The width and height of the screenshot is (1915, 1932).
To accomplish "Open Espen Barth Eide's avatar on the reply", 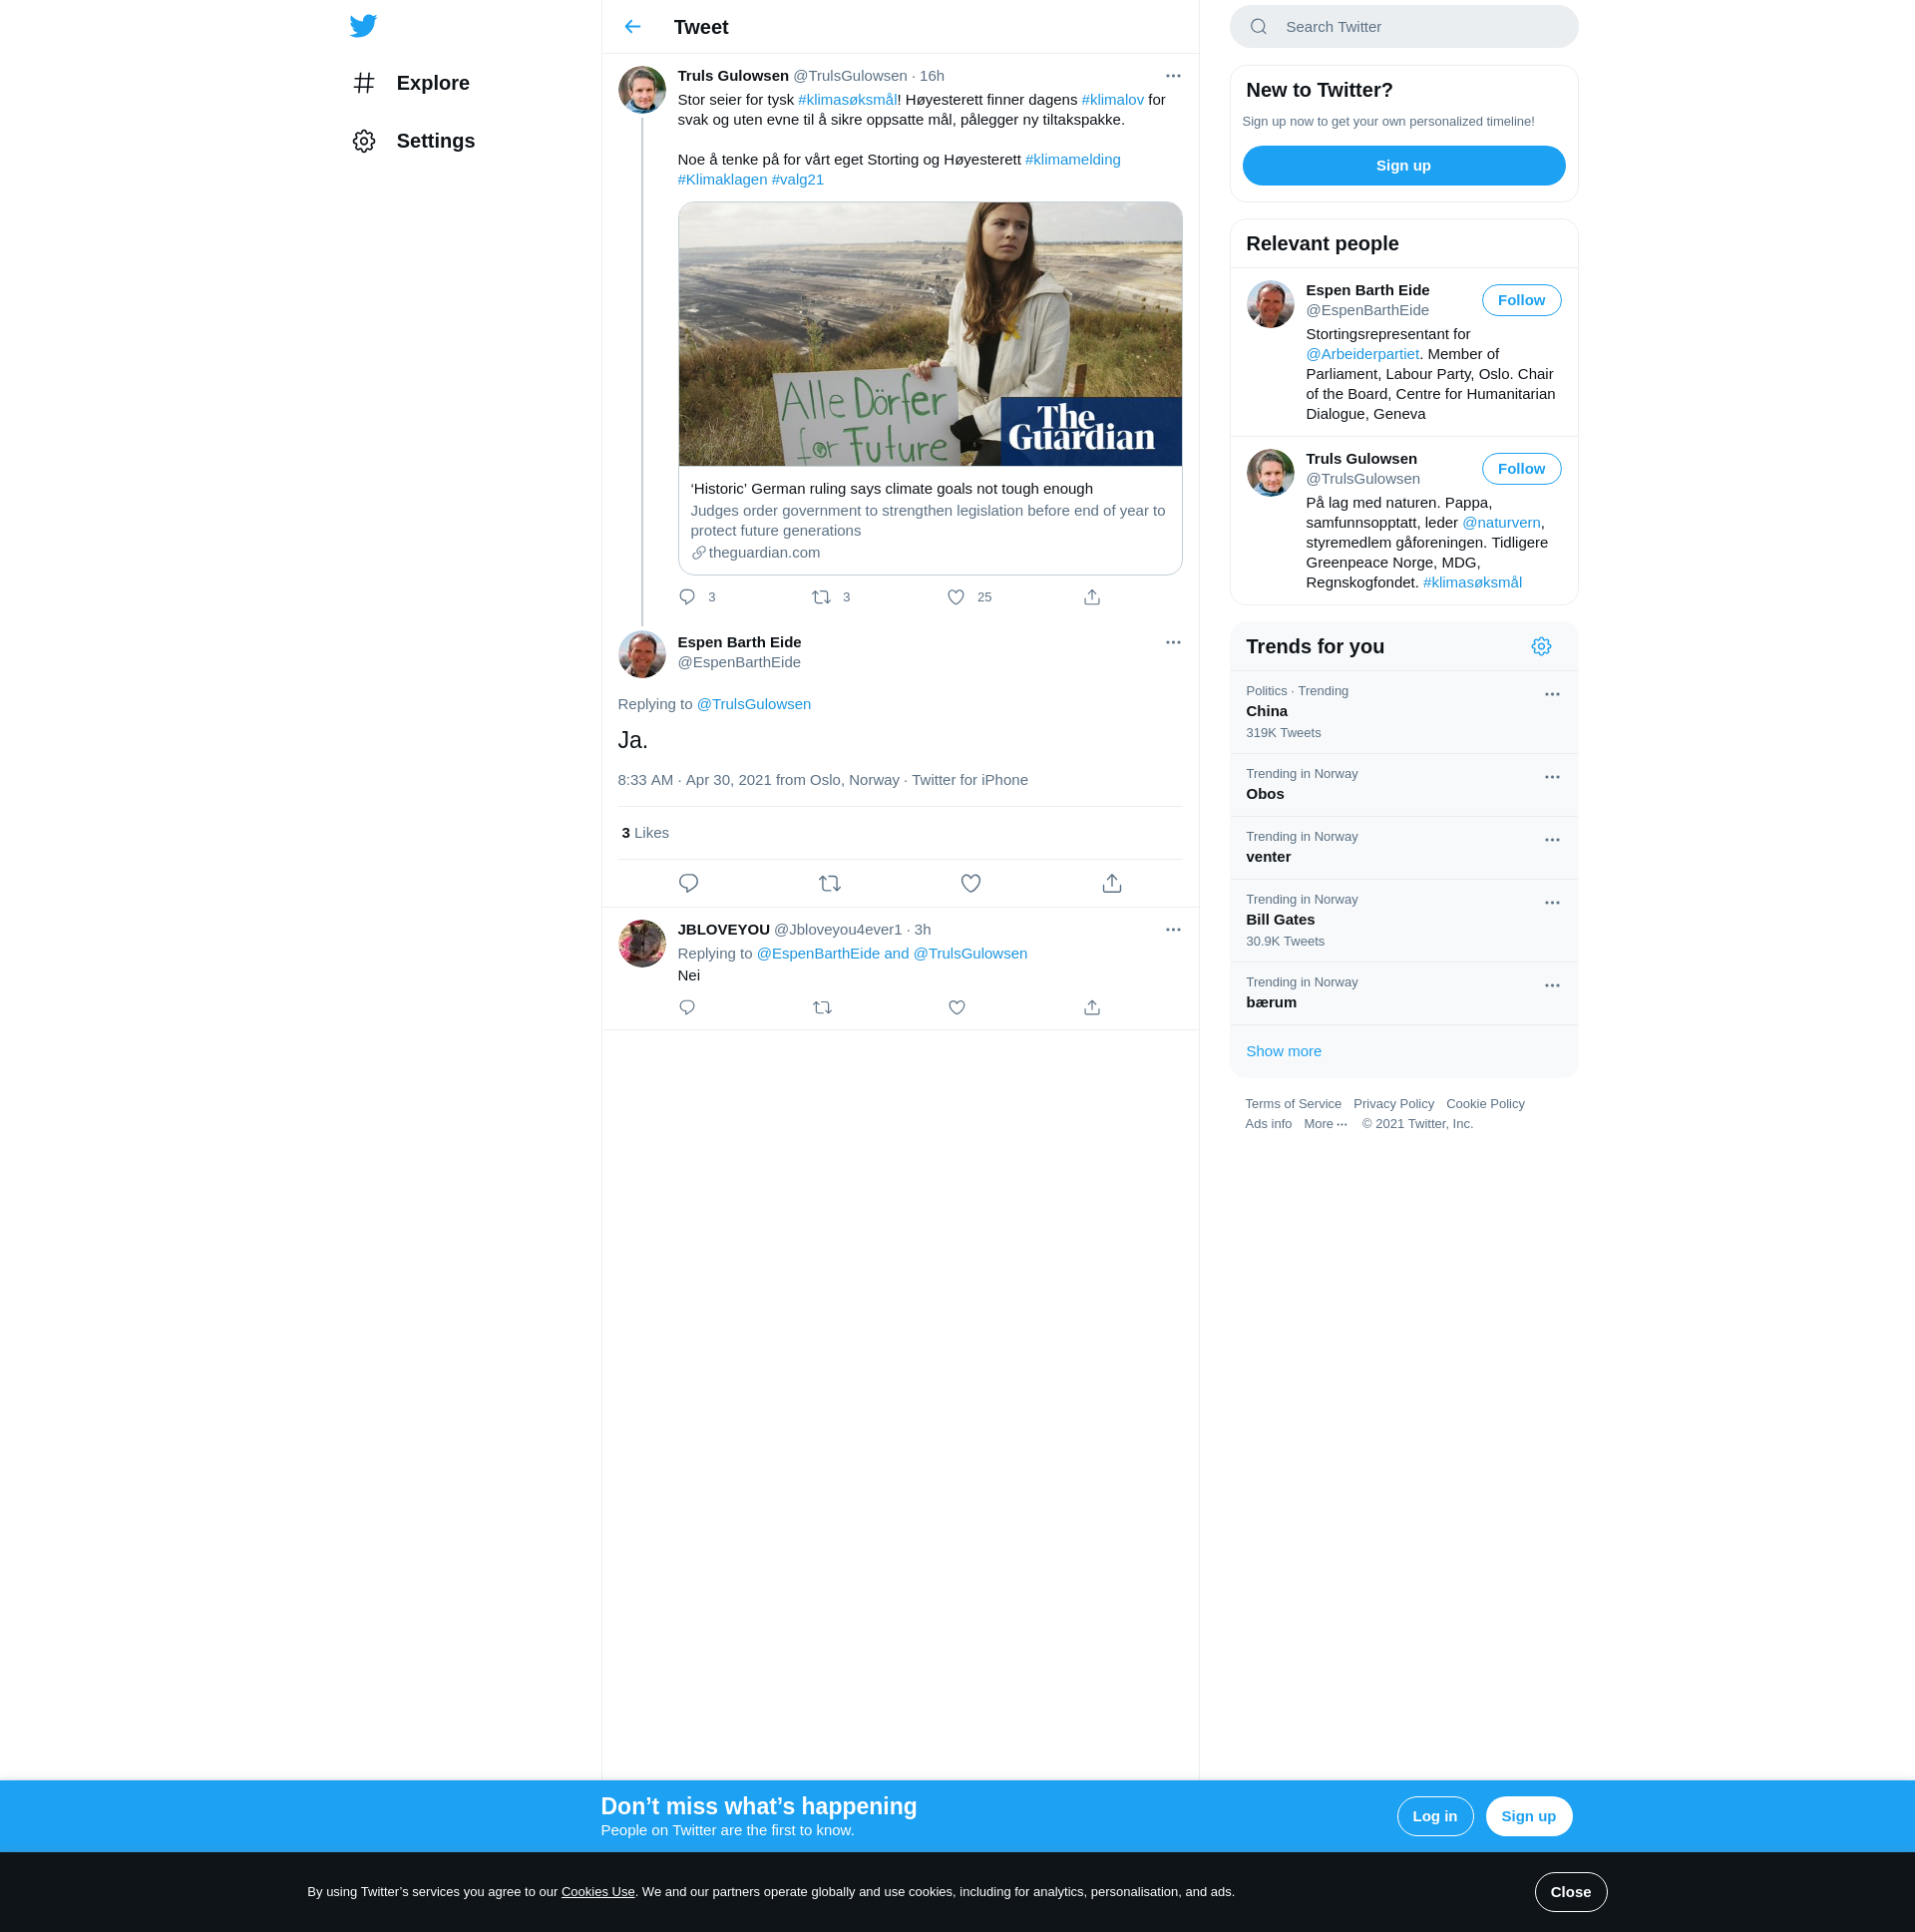I will [642, 655].
